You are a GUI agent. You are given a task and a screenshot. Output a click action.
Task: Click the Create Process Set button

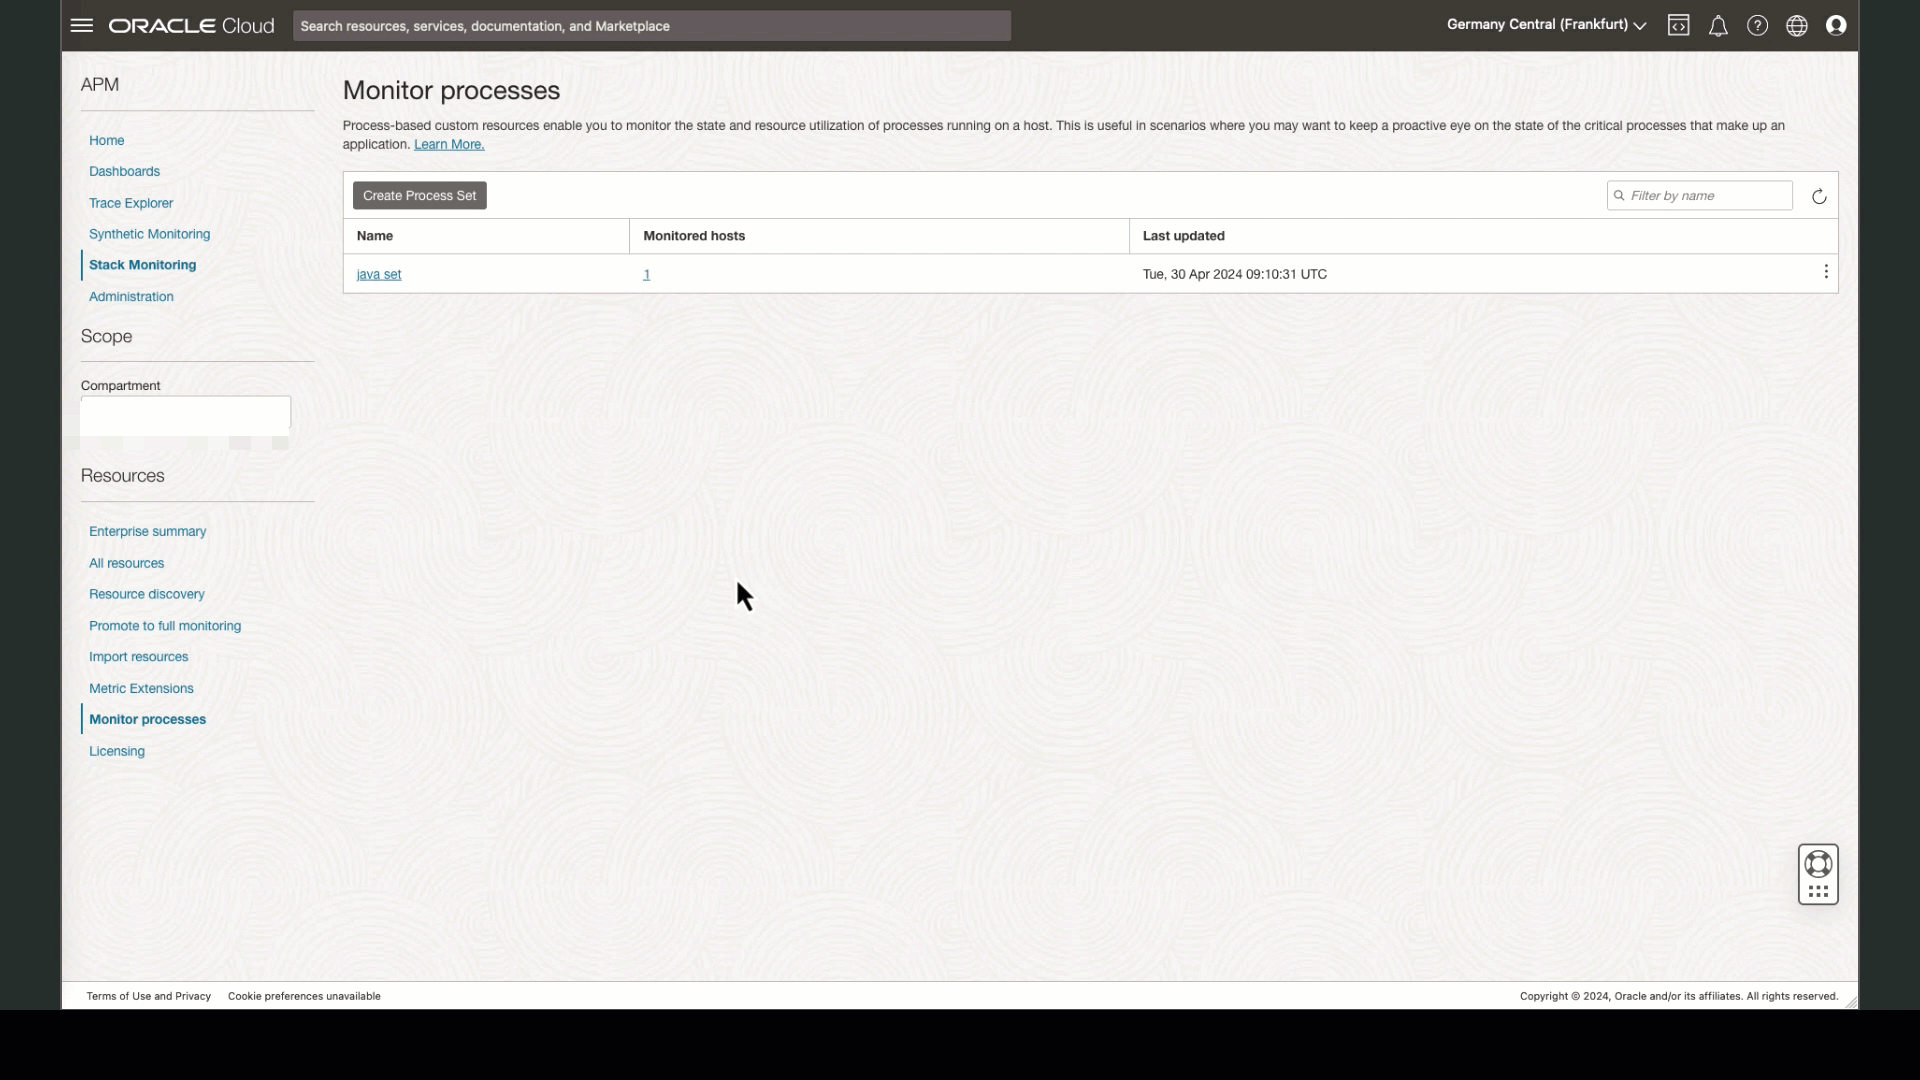[x=420, y=196]
